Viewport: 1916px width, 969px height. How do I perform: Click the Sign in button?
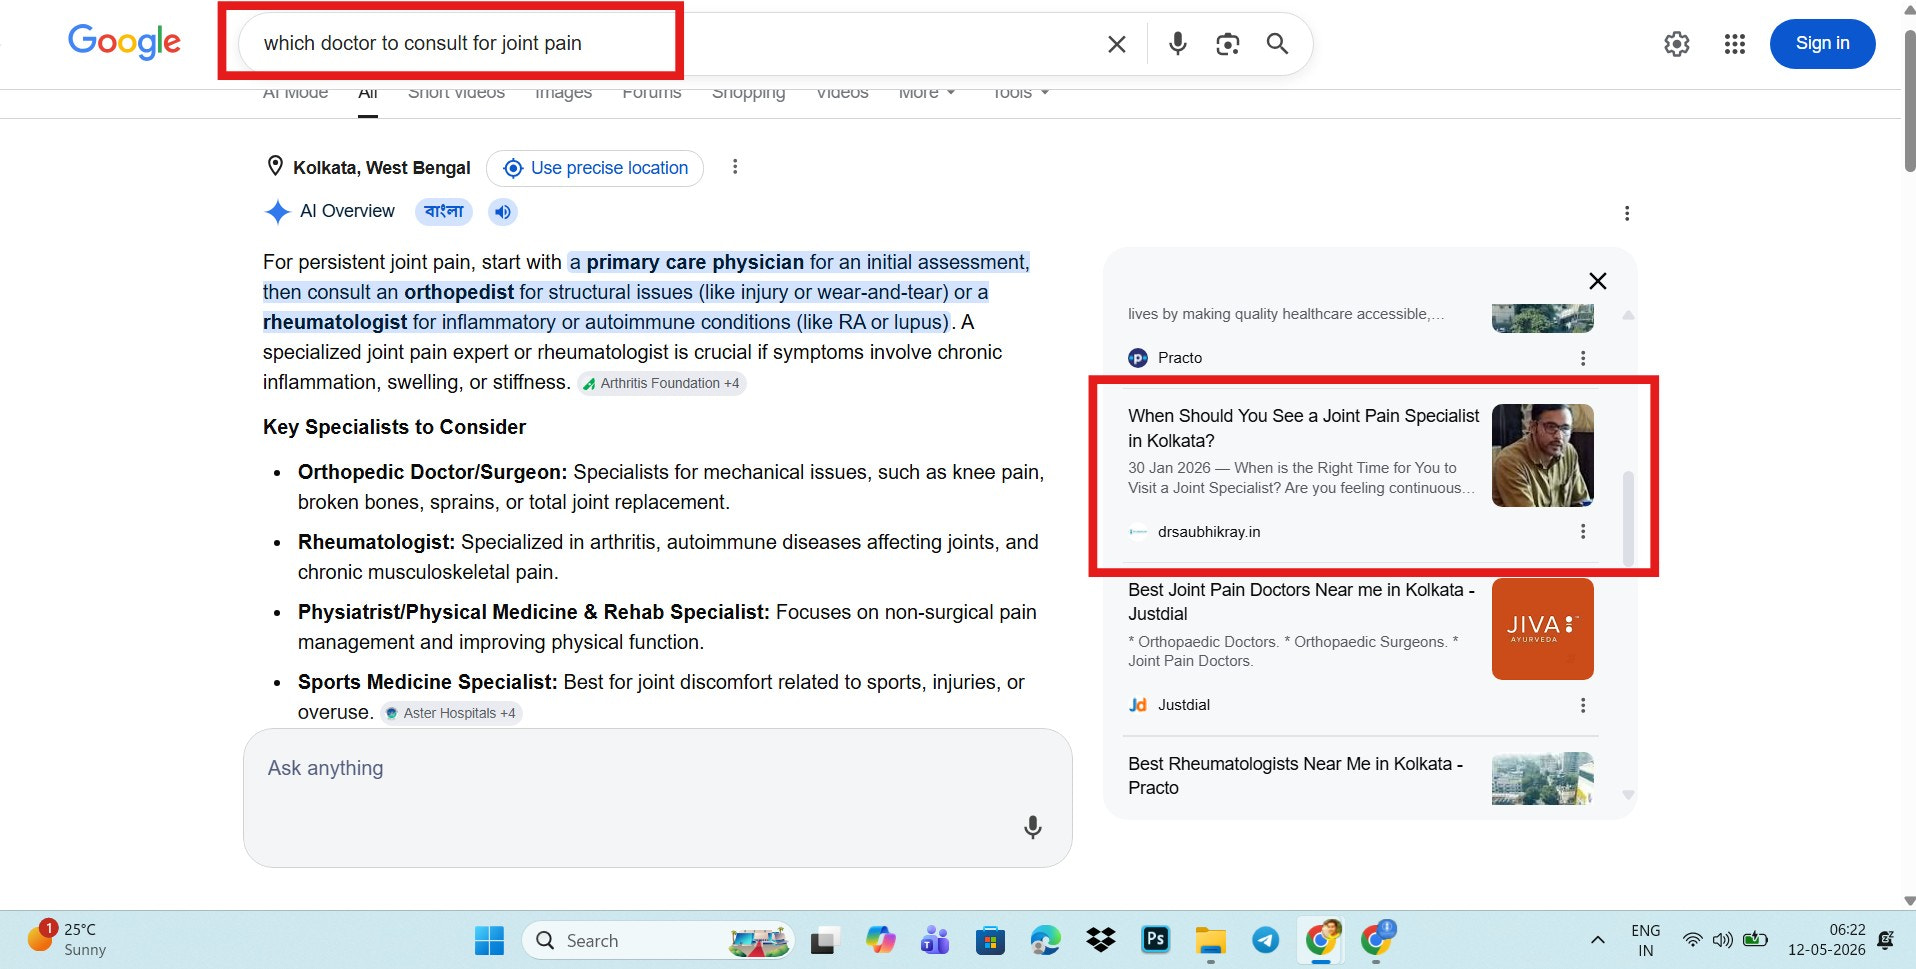tap(1822, 43)
